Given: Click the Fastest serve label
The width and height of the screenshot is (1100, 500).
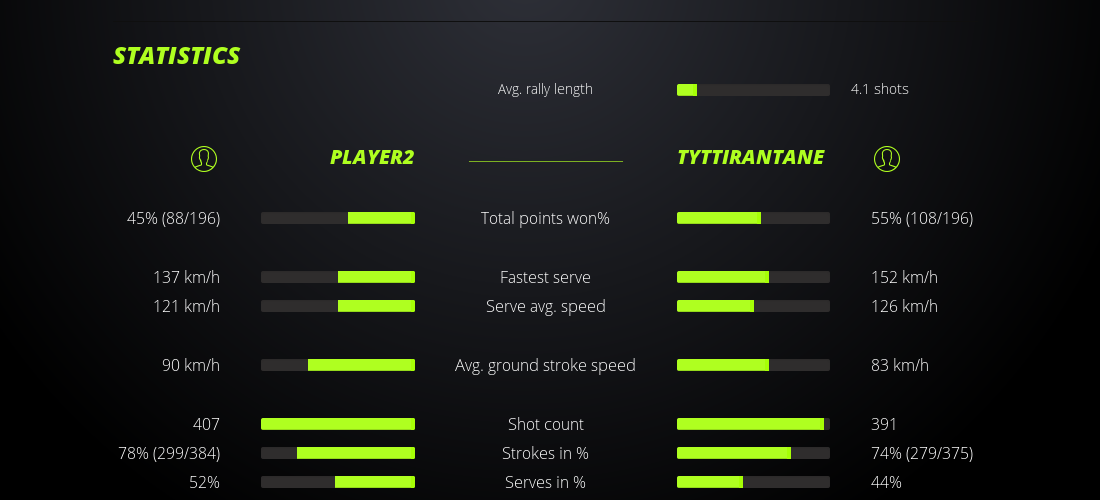Looking at the screenshot, I should pyautogui.click(x=545, y=277).
